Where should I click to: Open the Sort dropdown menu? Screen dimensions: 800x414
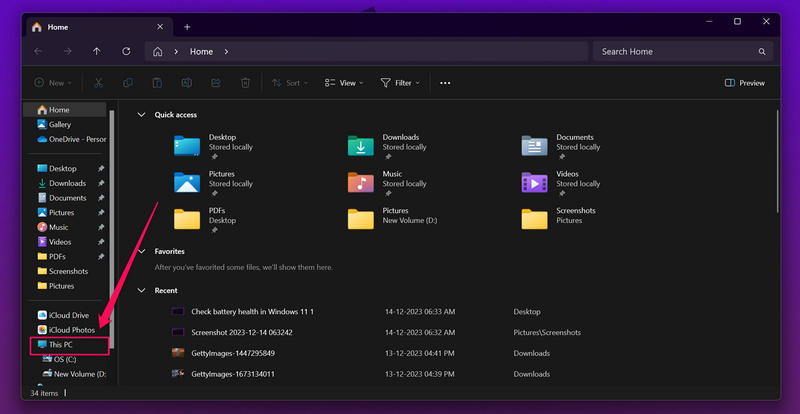pos(293,83)
